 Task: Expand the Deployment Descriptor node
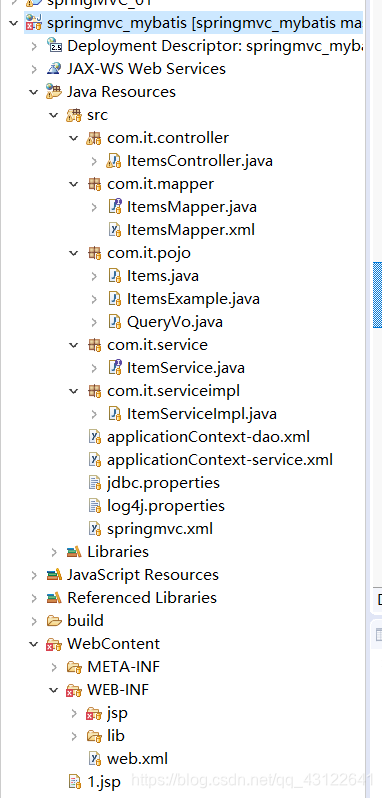(x=34, y=46)
